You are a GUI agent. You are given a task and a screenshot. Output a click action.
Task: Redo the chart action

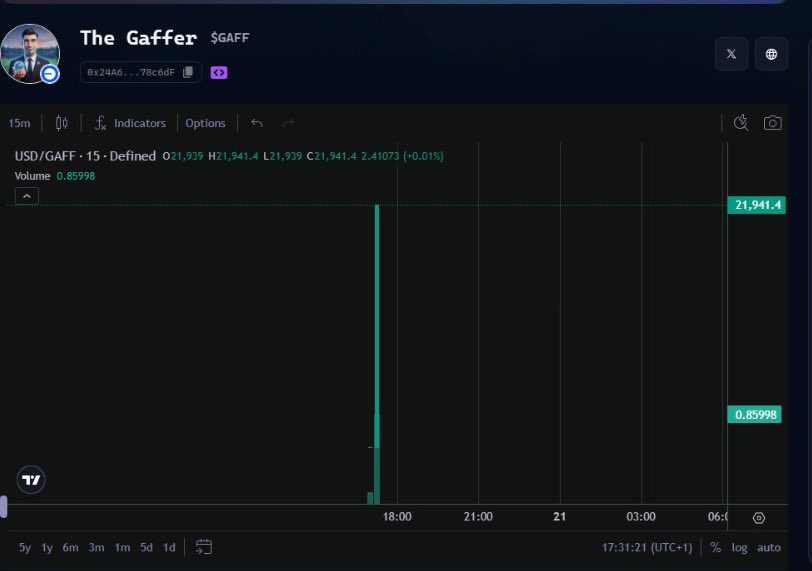(x=288, y=123)
